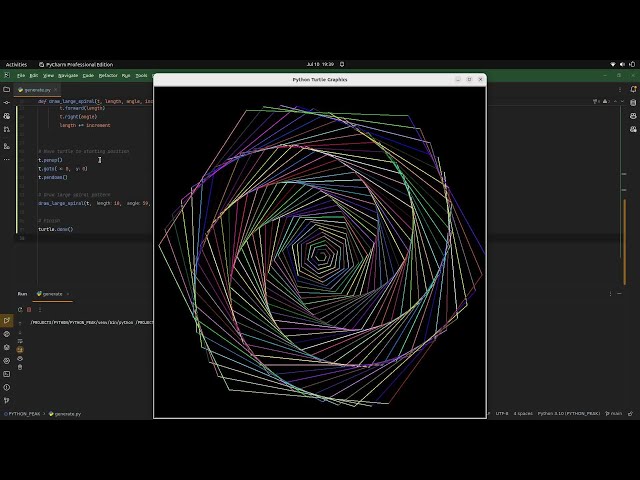Open the clock and calendar in top bar
The width and height of the screenshot is (640, 480).
pyautogui.click(x=320, y=64)
